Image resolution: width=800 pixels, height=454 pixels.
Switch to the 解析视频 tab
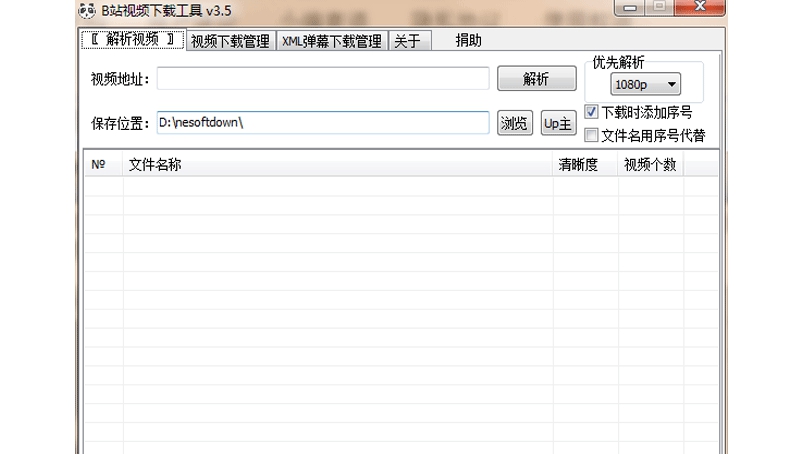133,40
